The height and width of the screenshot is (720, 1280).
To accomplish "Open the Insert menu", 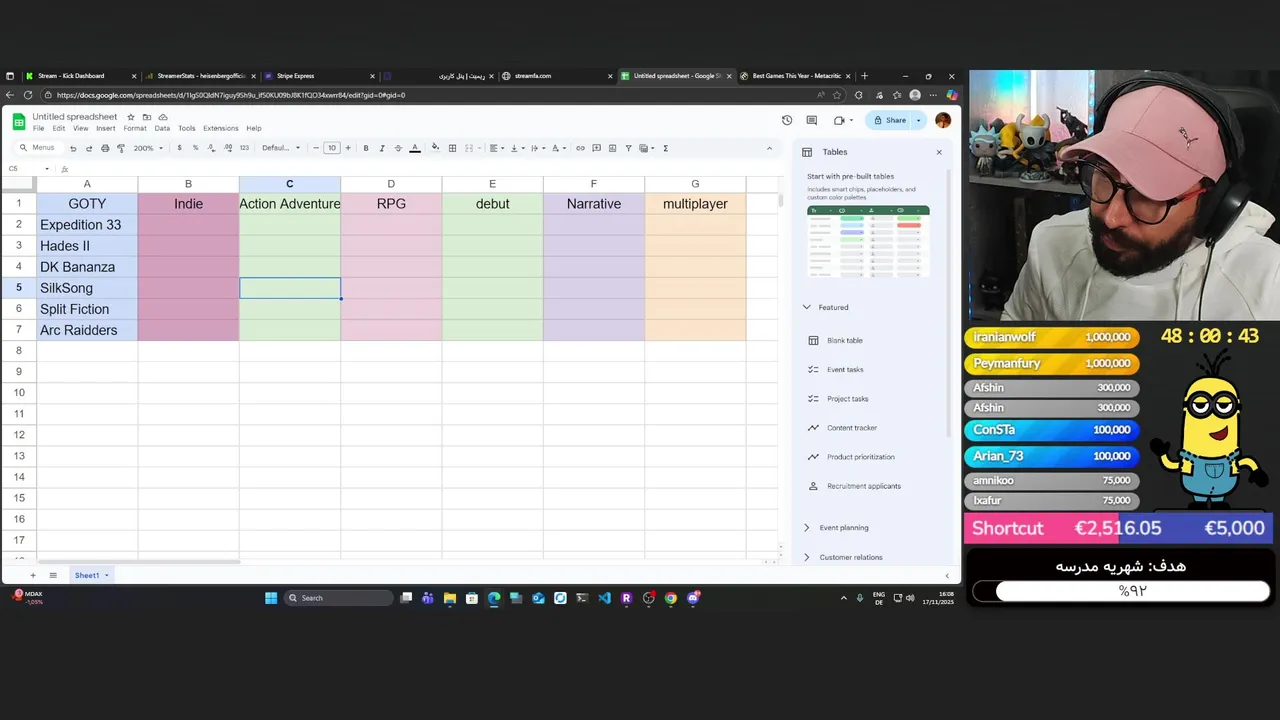I will (105, 128).
